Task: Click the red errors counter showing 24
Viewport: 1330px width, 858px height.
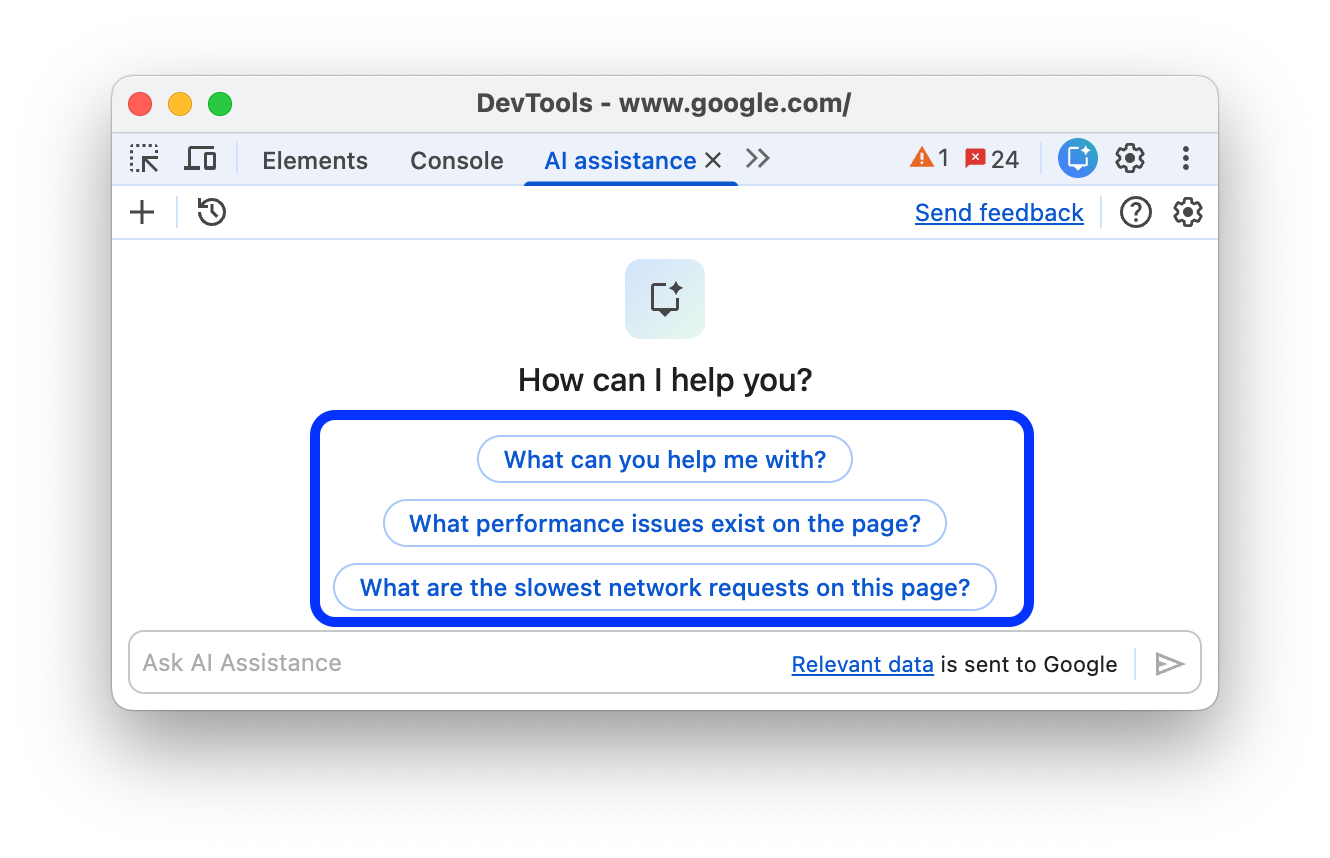Action: [x=991, y=159]
